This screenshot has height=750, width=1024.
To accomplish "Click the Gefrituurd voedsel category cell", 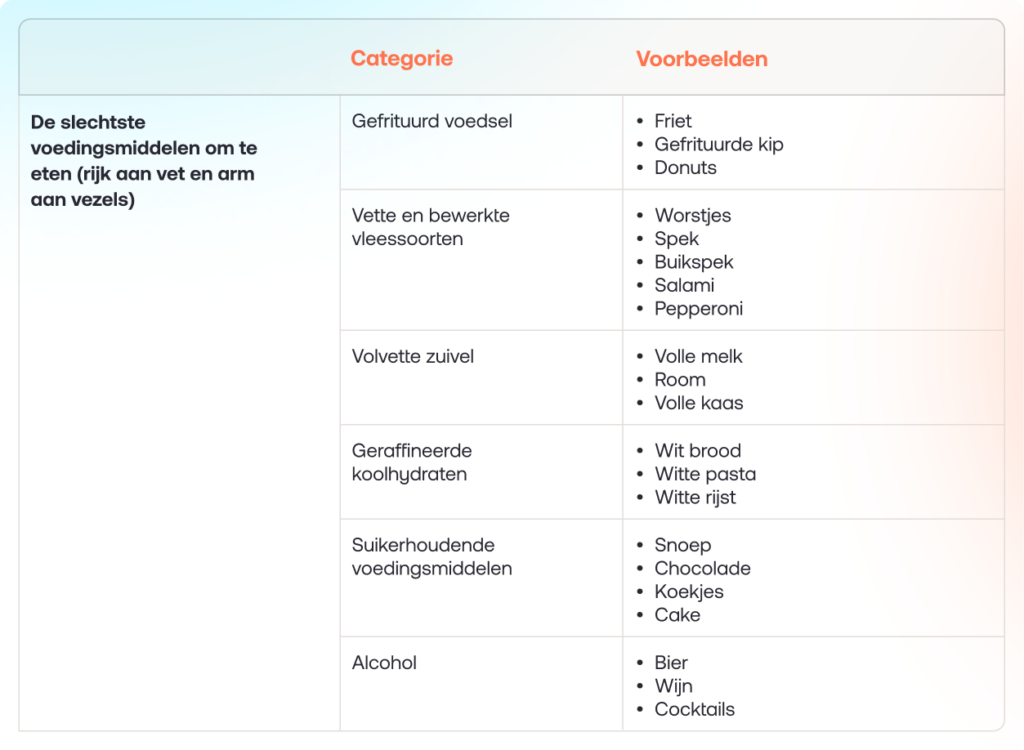I will tap(432, 121).
